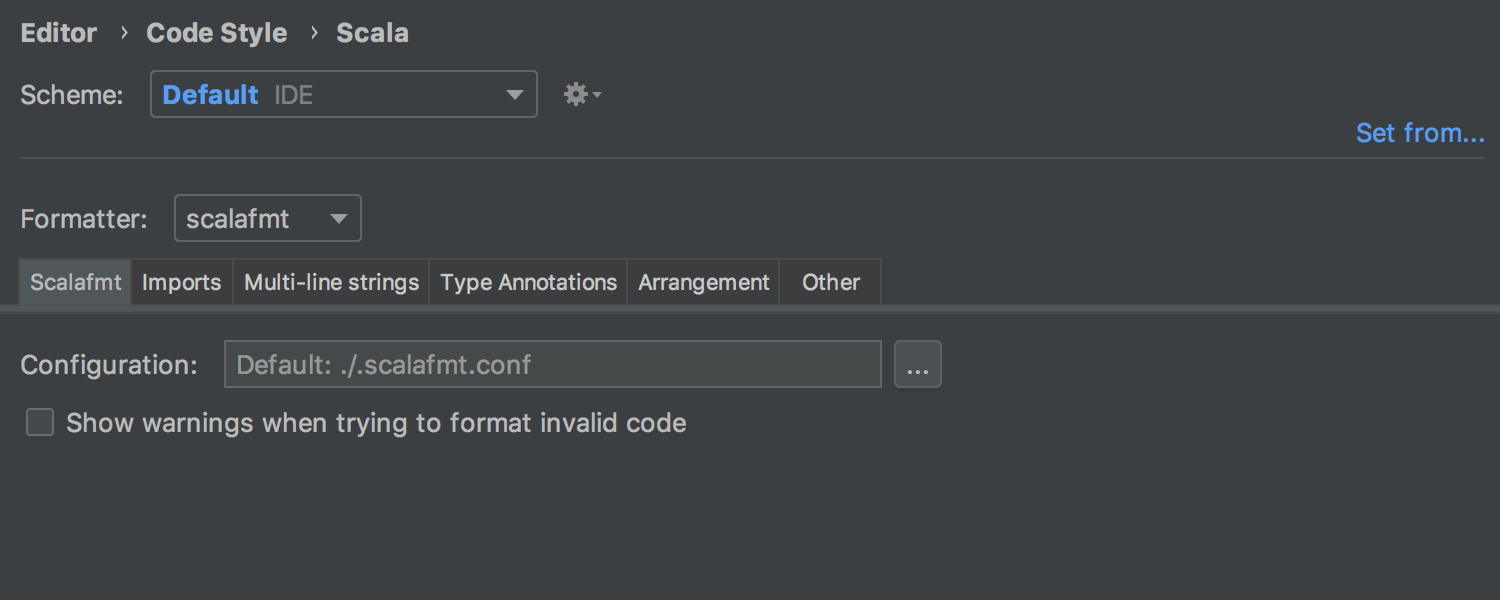Open the Formatter dropdown set to scalafmt

268,218
